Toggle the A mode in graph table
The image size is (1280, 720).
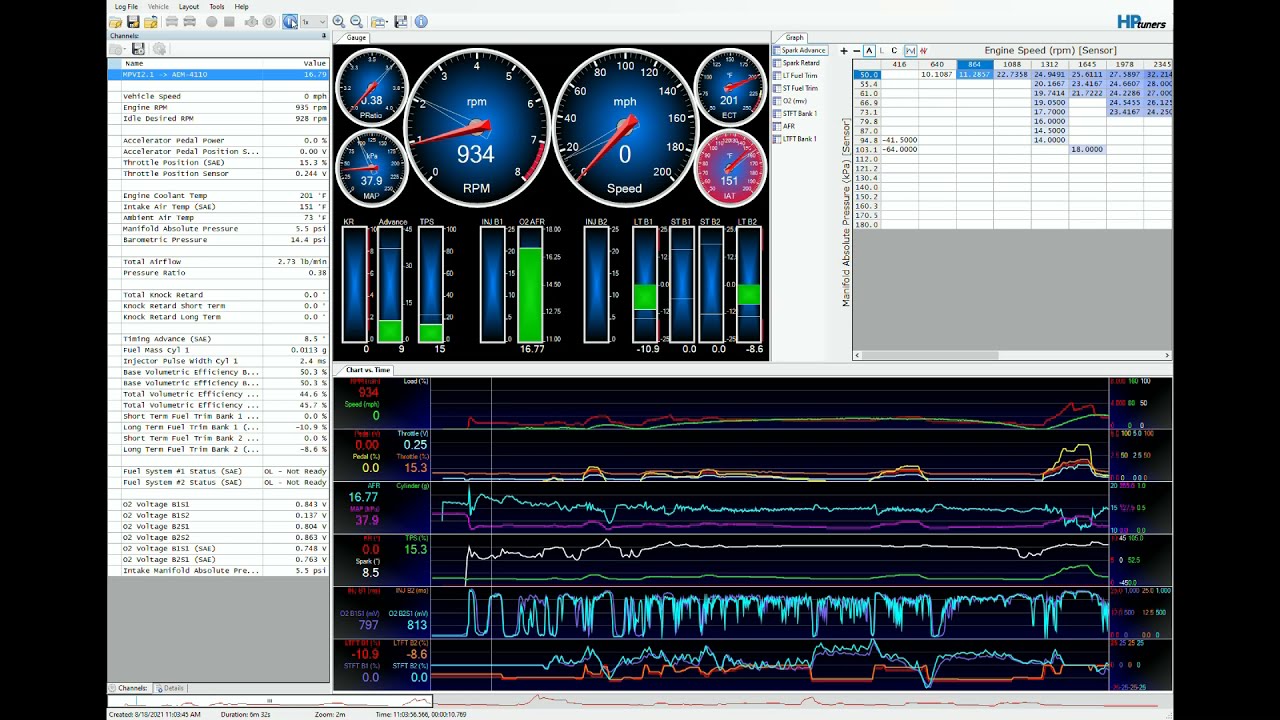(x=869, y=51)
